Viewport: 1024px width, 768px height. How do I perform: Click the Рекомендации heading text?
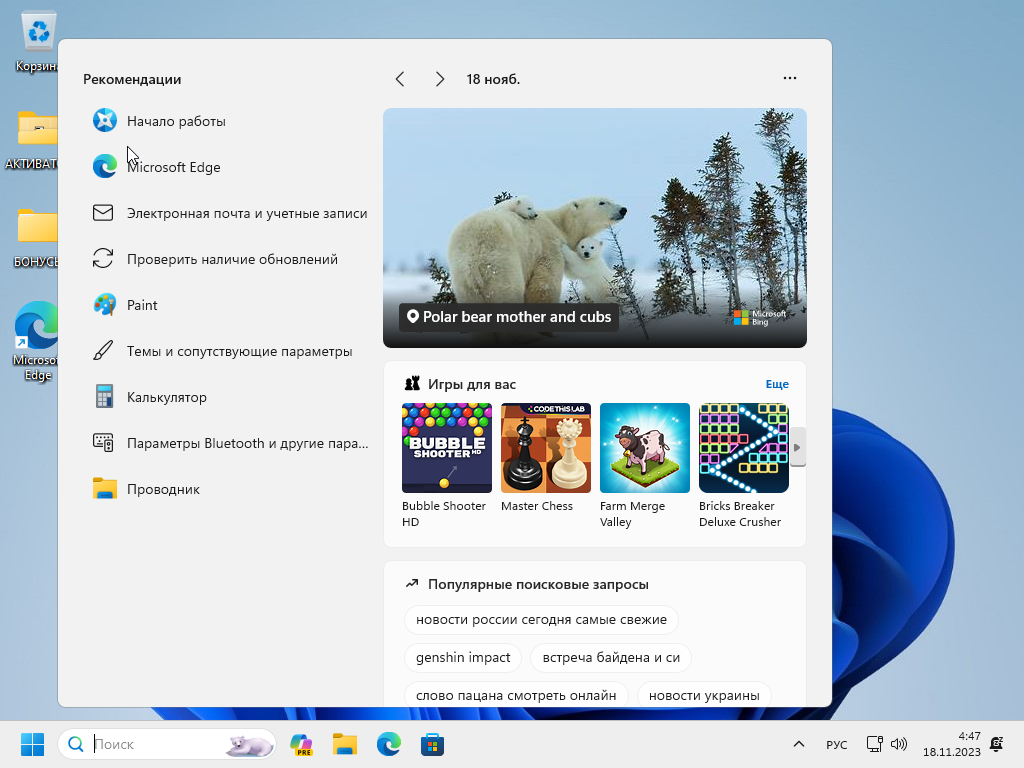click(x=132, y=79)
